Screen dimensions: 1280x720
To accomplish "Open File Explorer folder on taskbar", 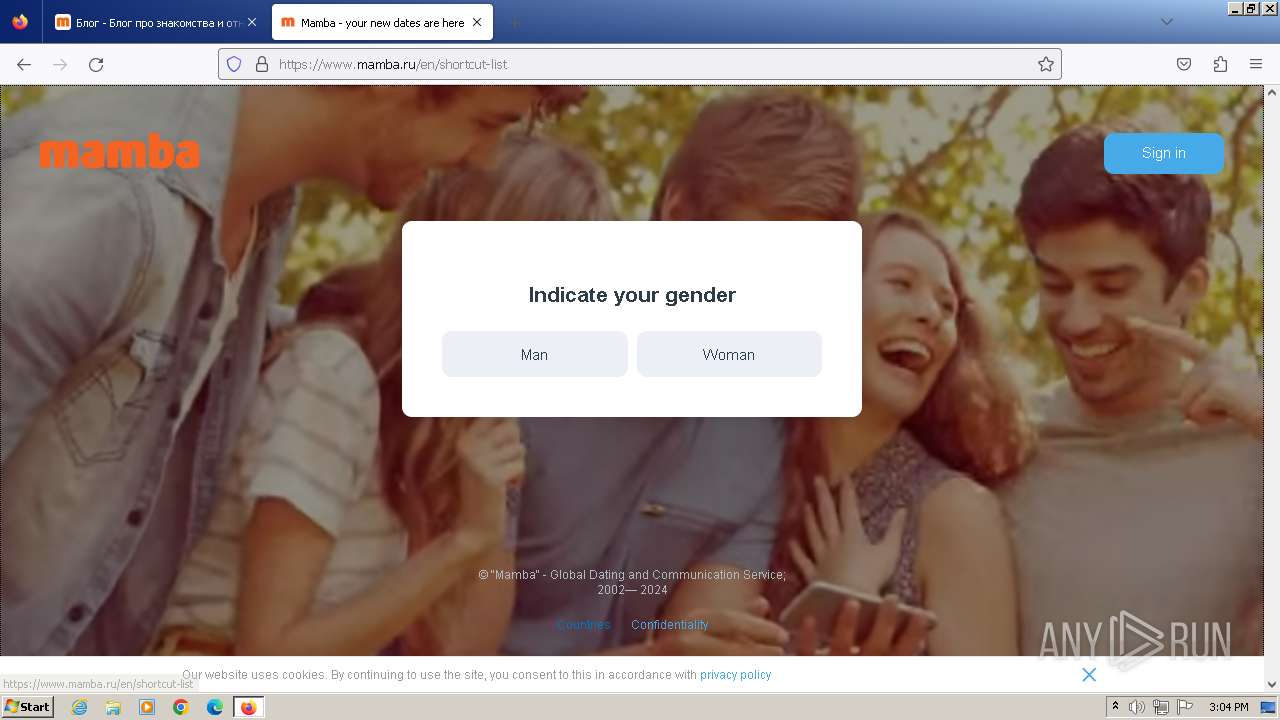I will click(x=113, y=707).
